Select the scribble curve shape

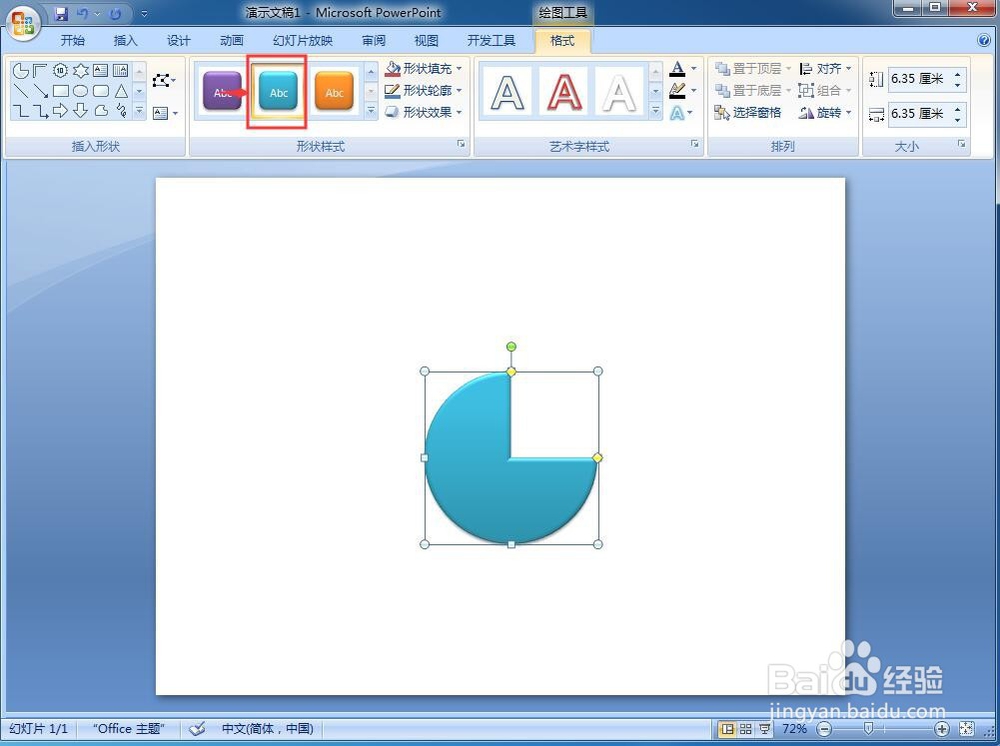coord(120,111)
